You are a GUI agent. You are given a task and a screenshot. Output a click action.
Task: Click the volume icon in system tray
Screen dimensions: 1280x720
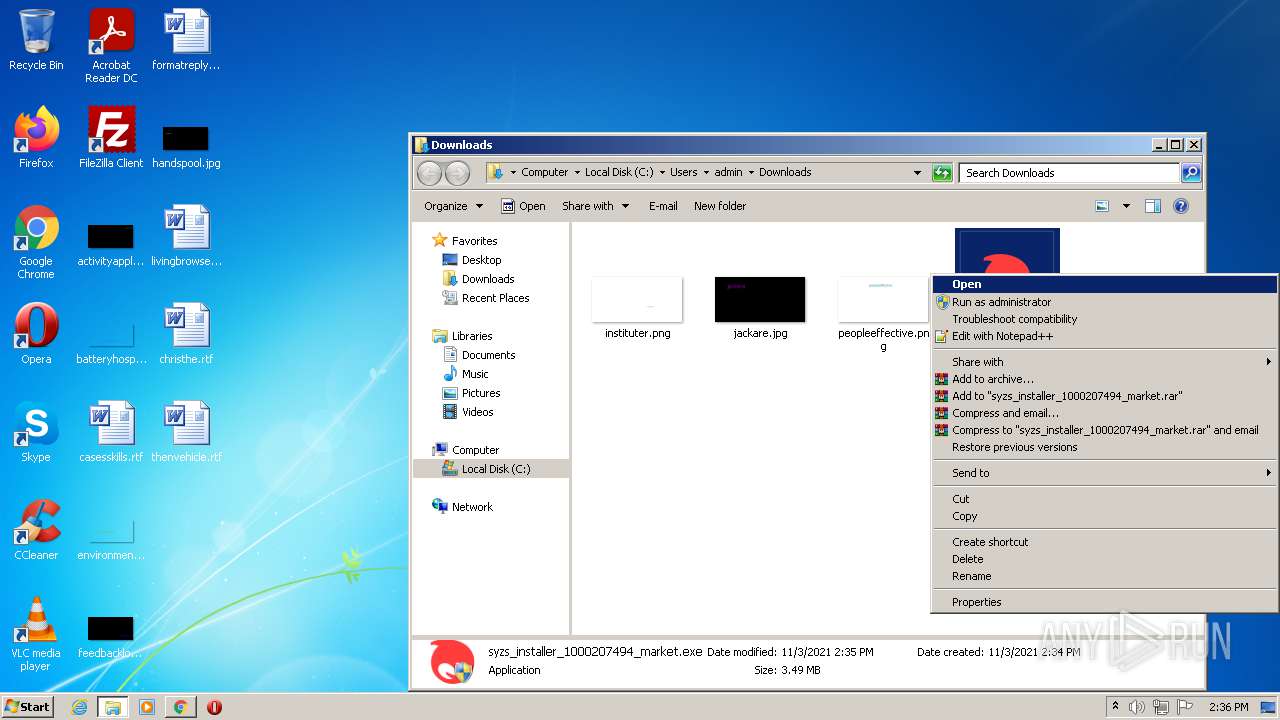[1137, 707]
